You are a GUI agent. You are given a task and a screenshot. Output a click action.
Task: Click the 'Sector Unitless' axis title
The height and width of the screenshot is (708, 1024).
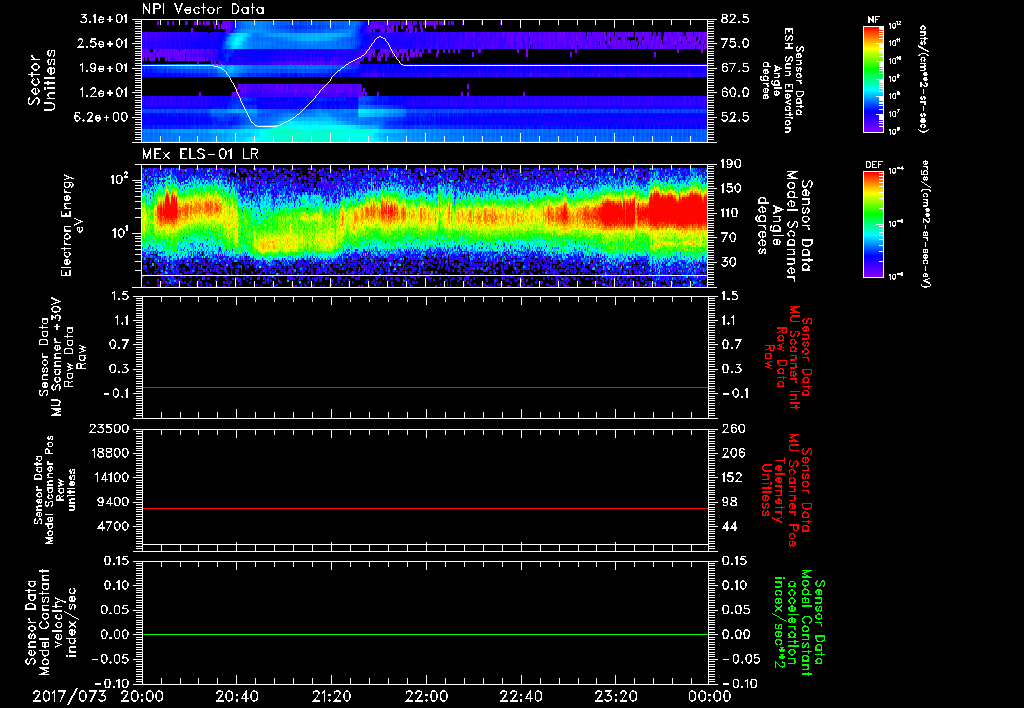(x=42, y=80)
